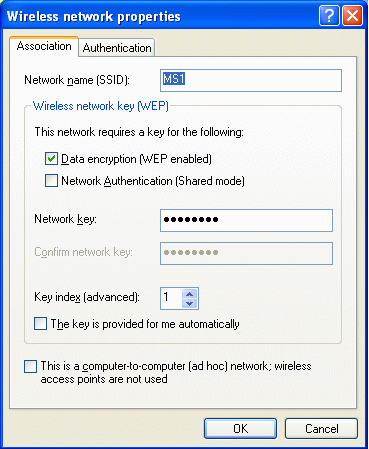Close the Wireless network properties dialog

352,16
